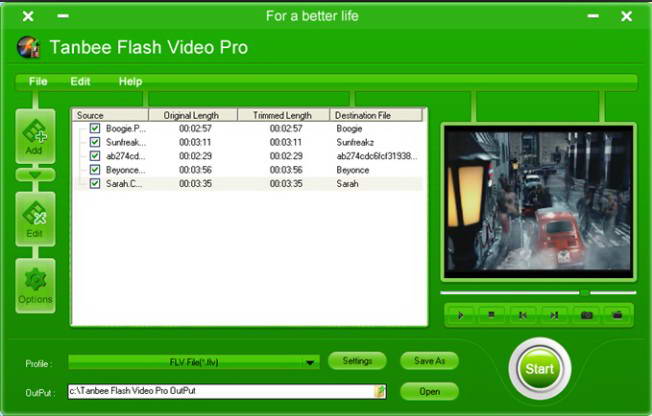Open the Edit menu
The image size is (652, 416).
click(x=80, y=81)
